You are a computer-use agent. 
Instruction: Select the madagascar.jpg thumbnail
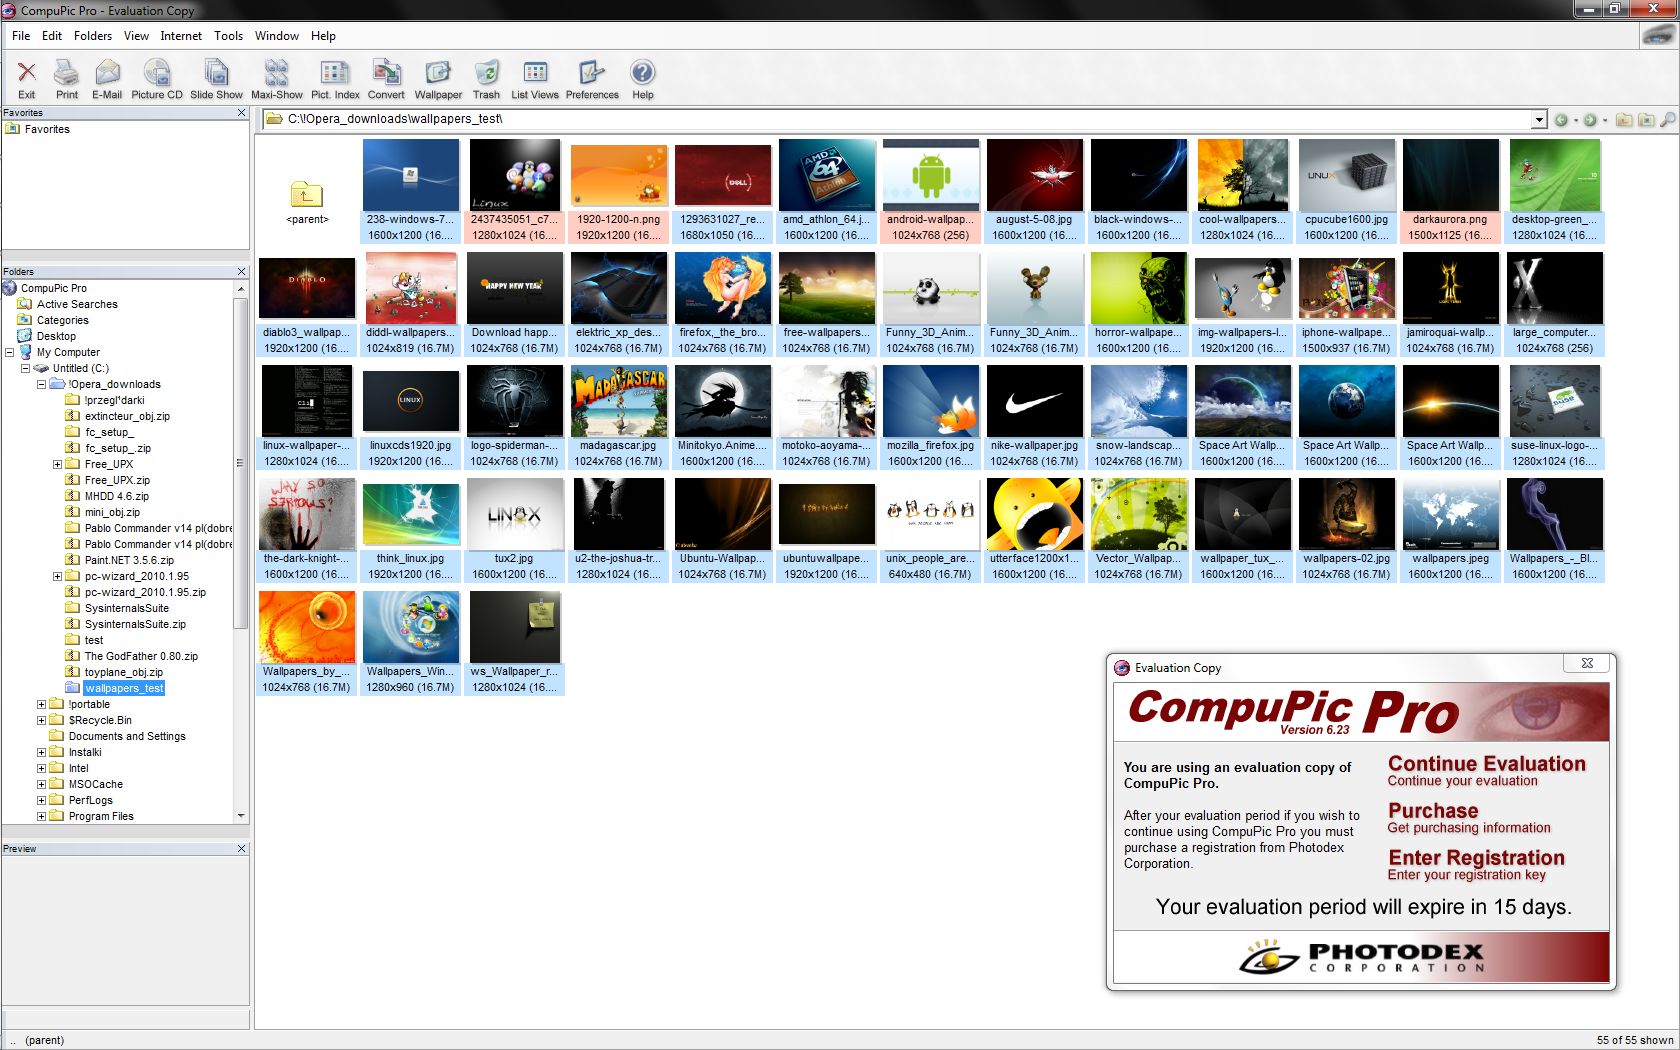618,400
